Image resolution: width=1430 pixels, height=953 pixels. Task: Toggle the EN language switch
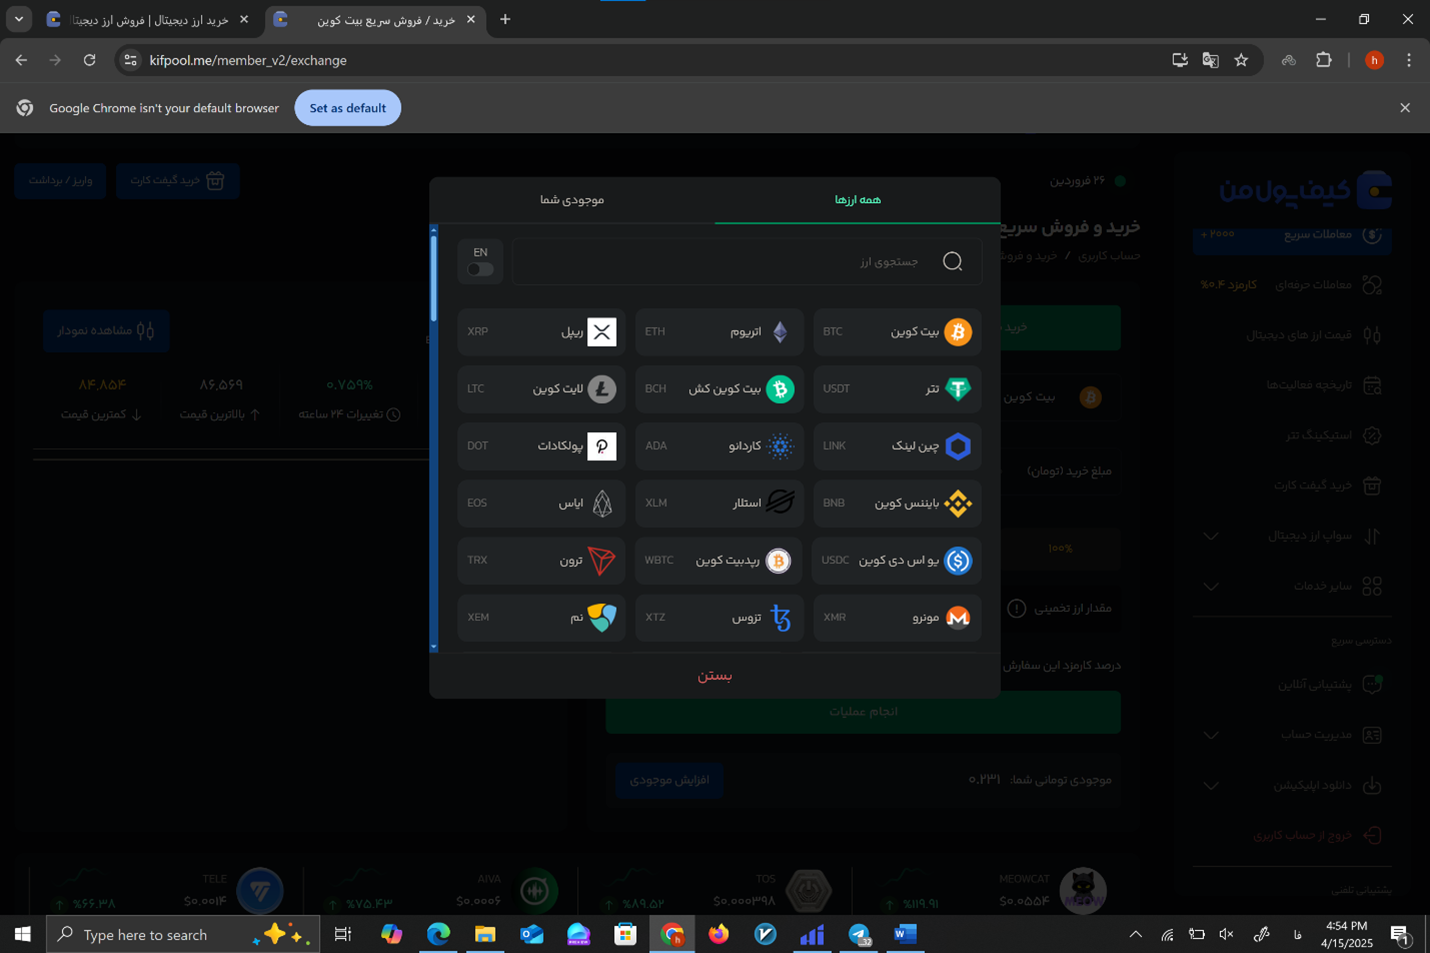coord(480,269)
